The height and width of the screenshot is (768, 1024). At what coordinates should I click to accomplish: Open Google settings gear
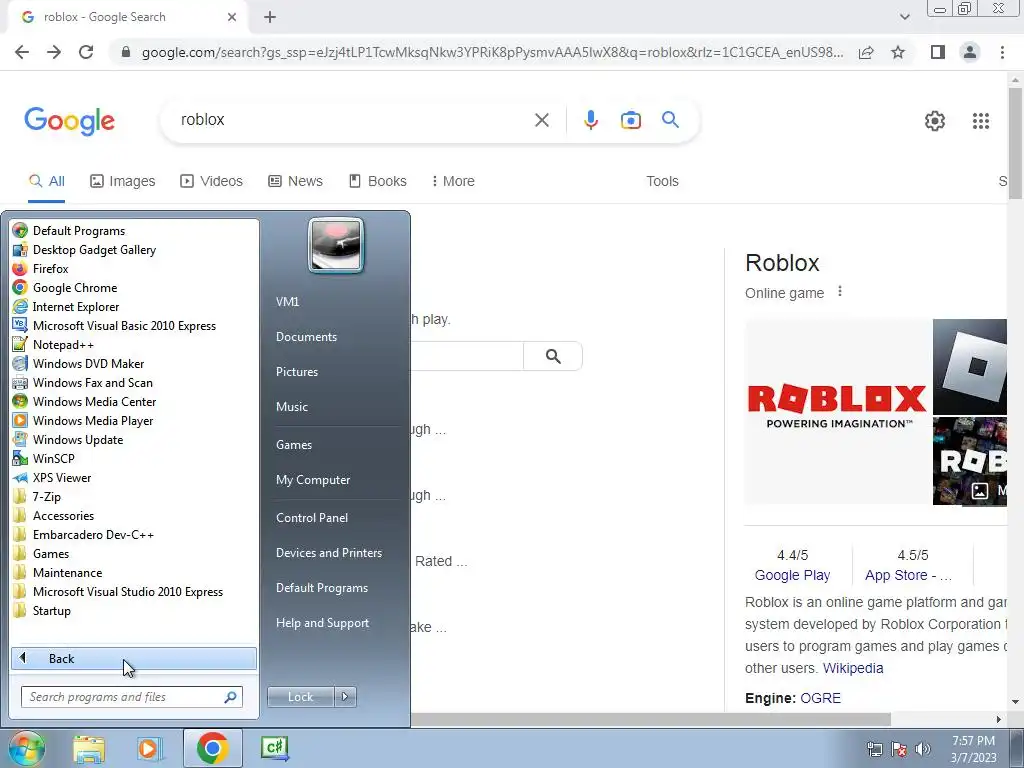935,121
